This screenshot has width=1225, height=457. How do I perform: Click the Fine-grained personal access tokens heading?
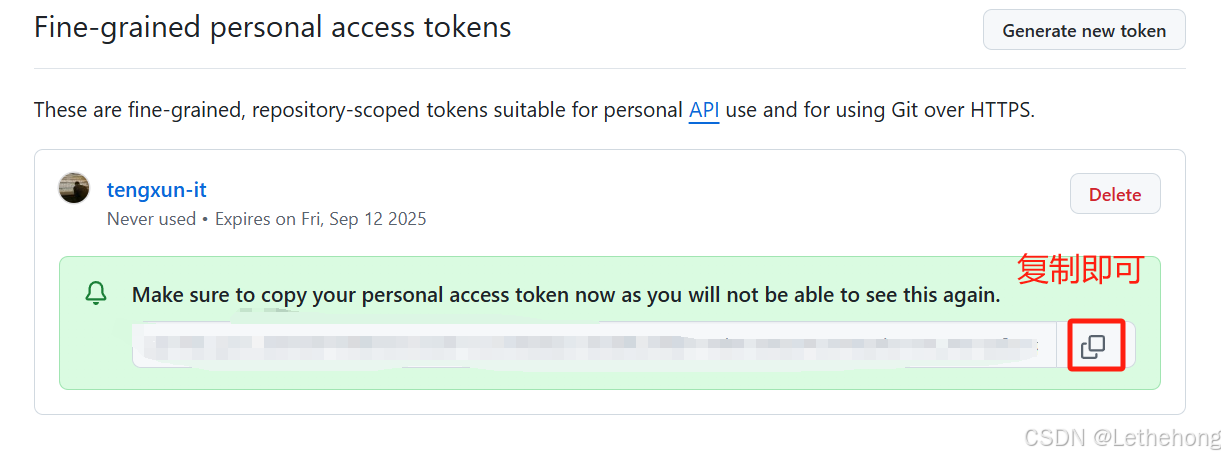[272, 28]
